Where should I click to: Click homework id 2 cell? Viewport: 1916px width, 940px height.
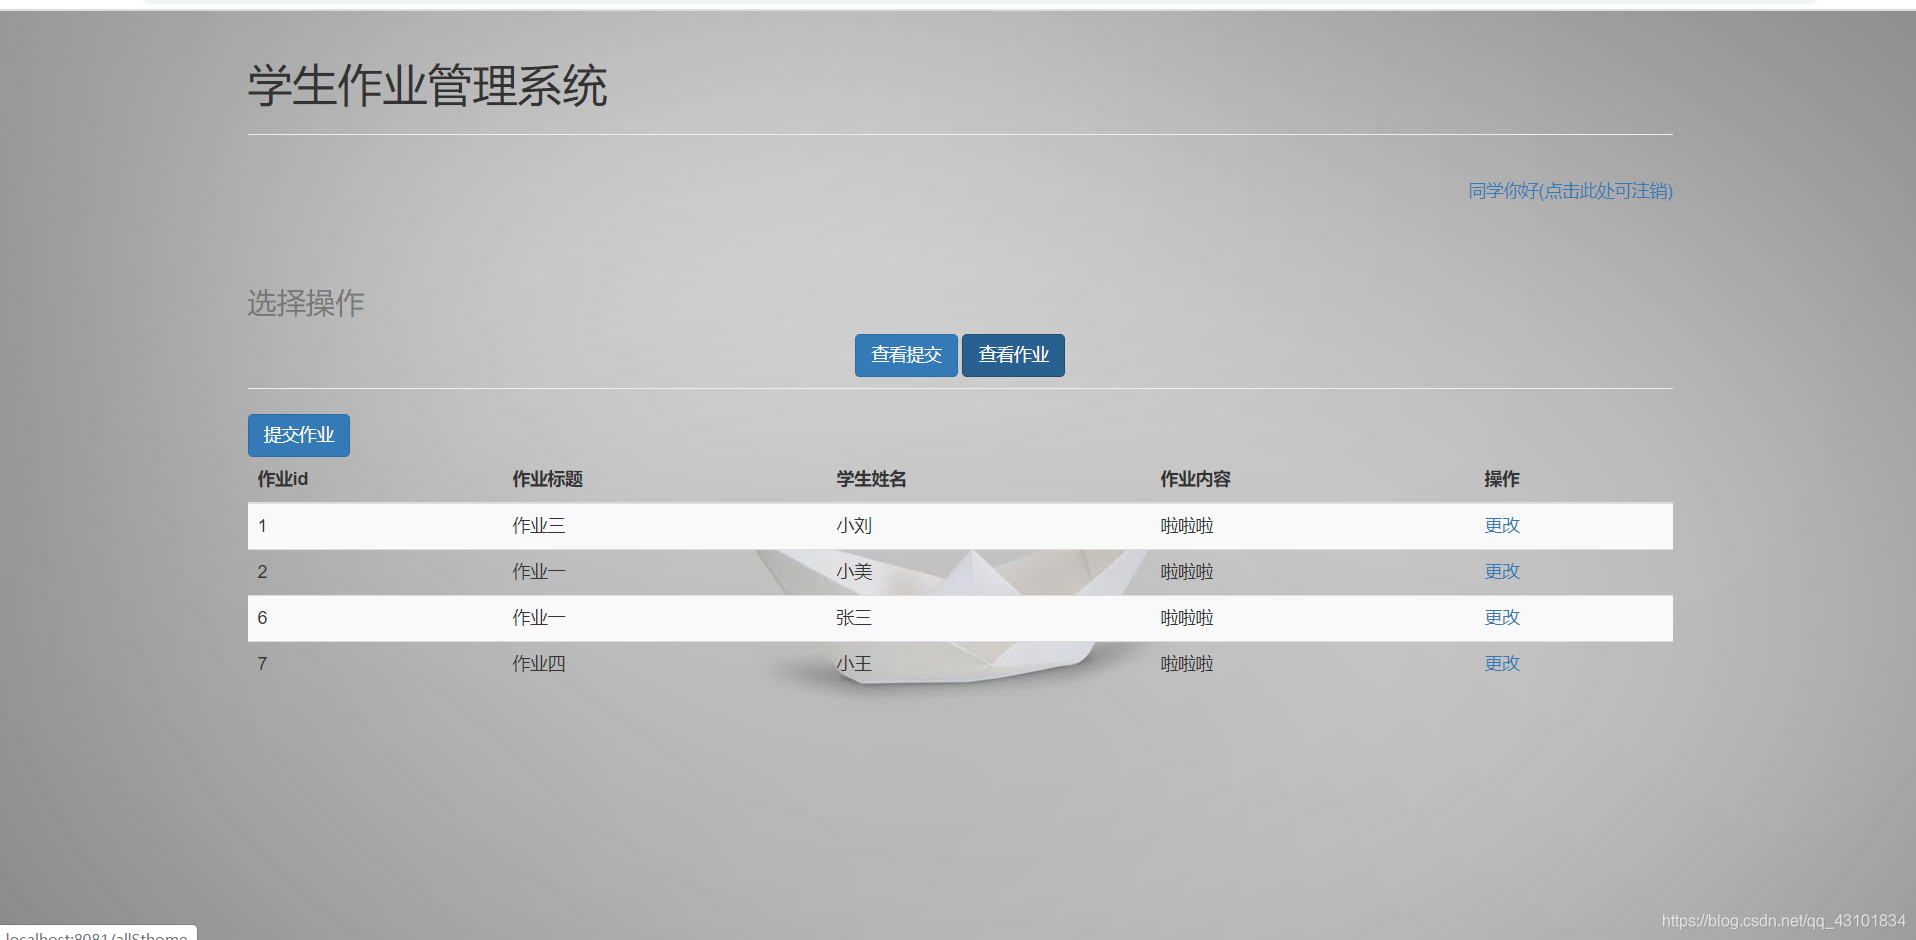(x=262, y=572)
